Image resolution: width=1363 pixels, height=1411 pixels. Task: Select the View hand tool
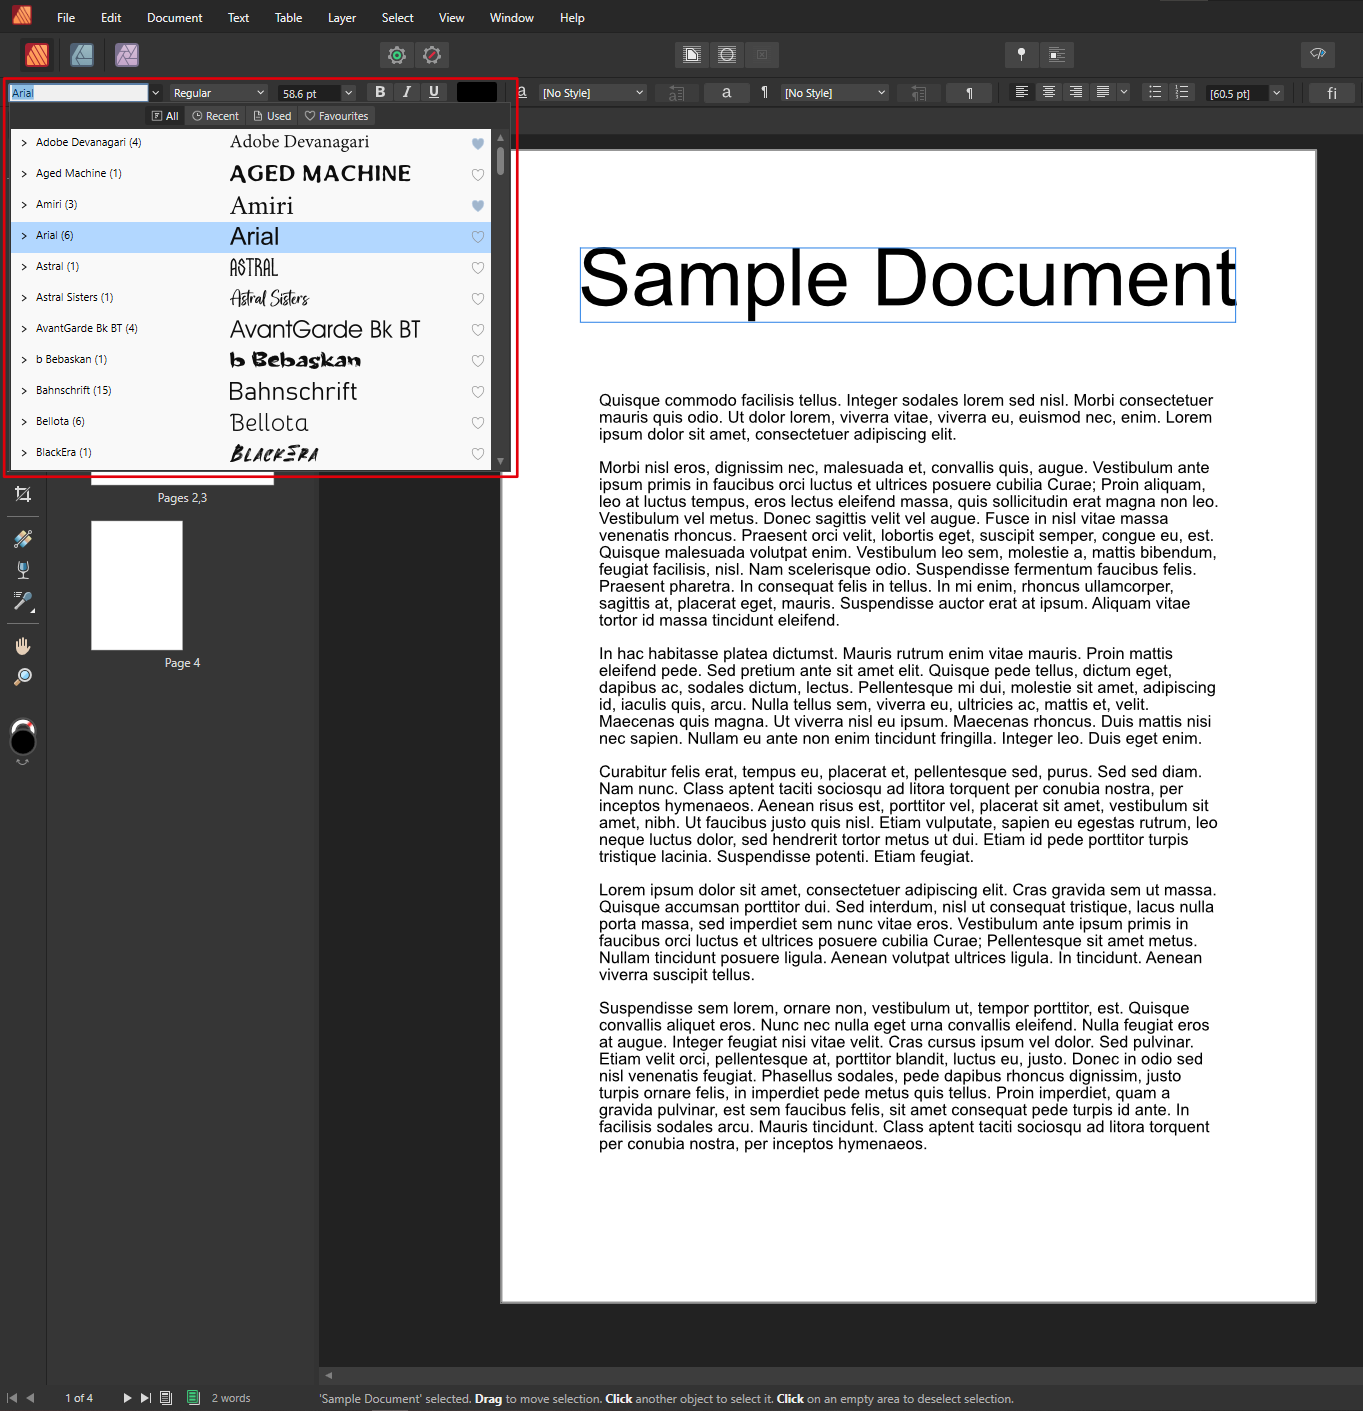(23, 646)
